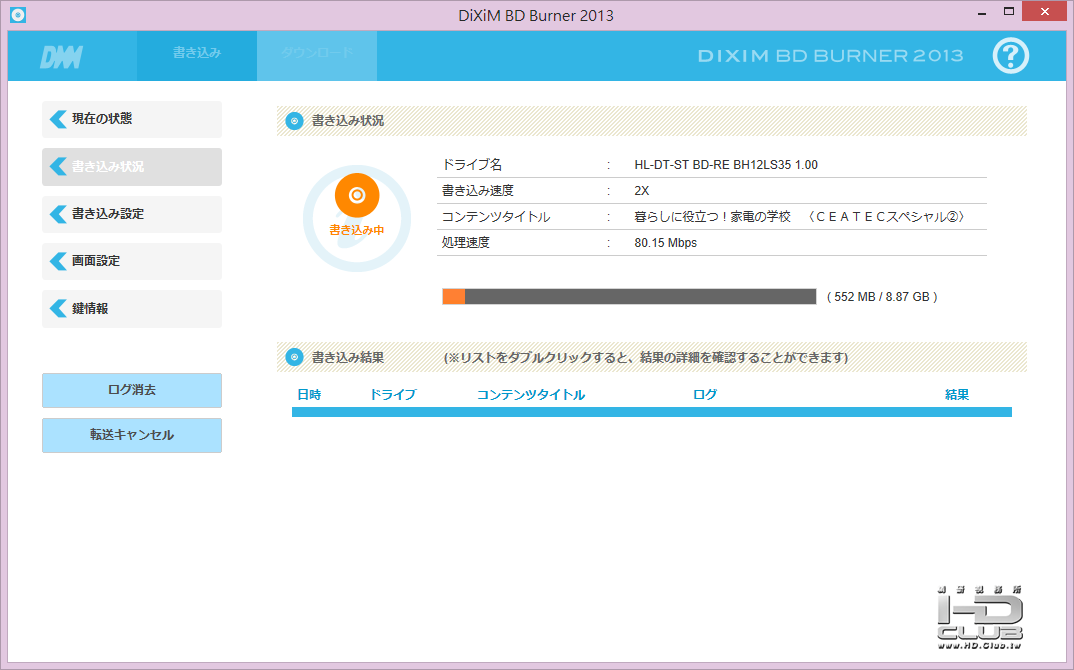Select 書き込み状況 in the sidebar

[132, 166]
